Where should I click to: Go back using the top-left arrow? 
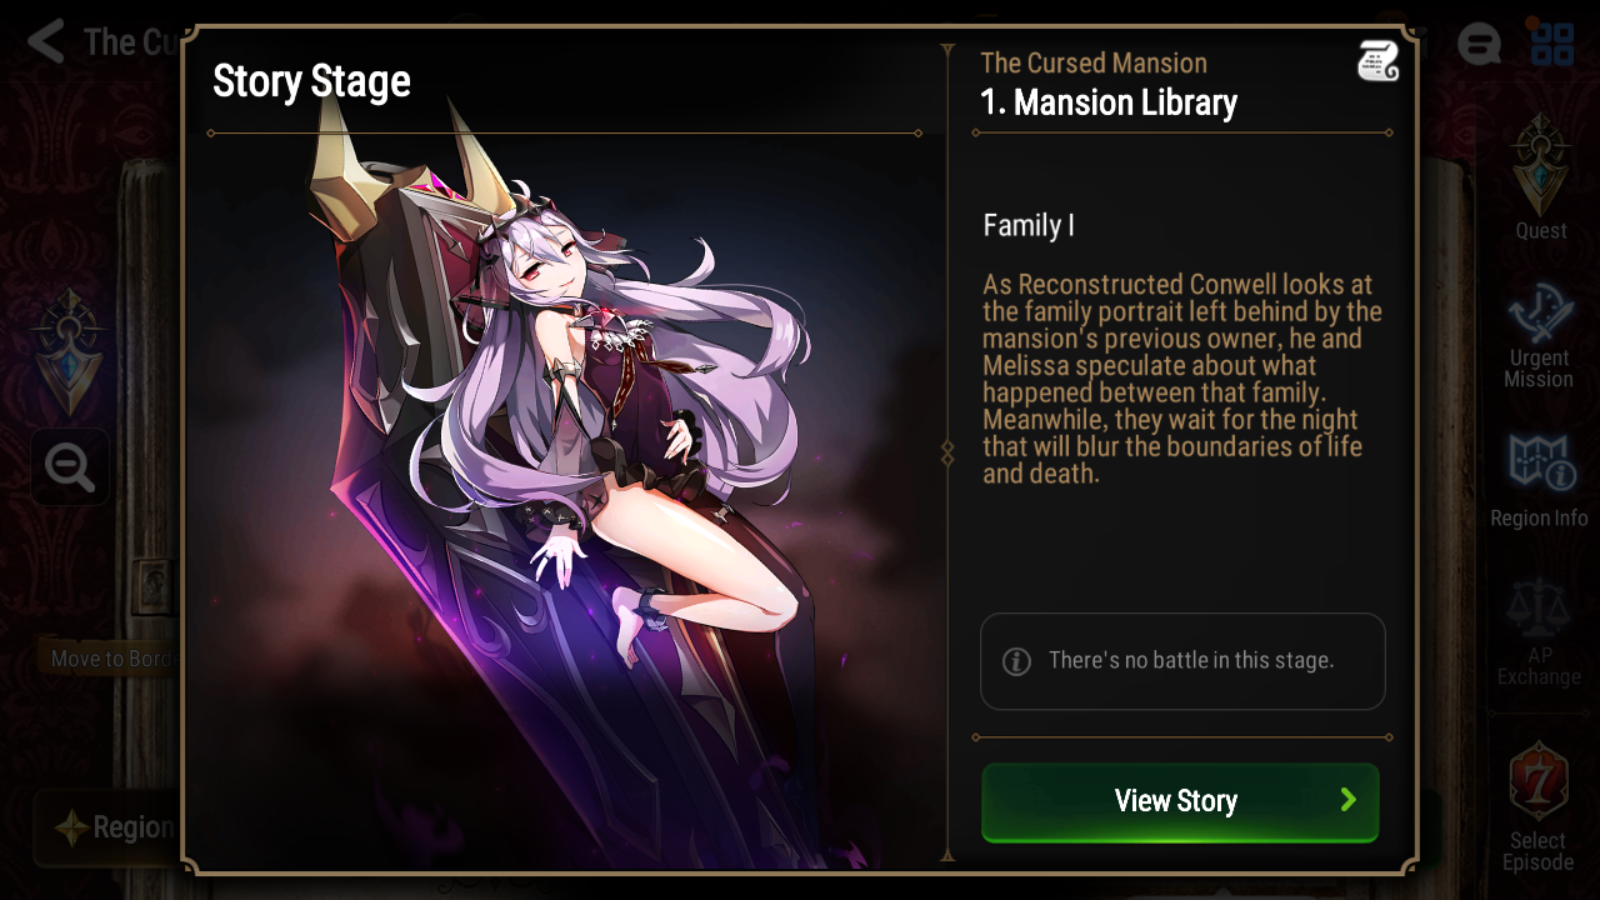pos(46,41)
